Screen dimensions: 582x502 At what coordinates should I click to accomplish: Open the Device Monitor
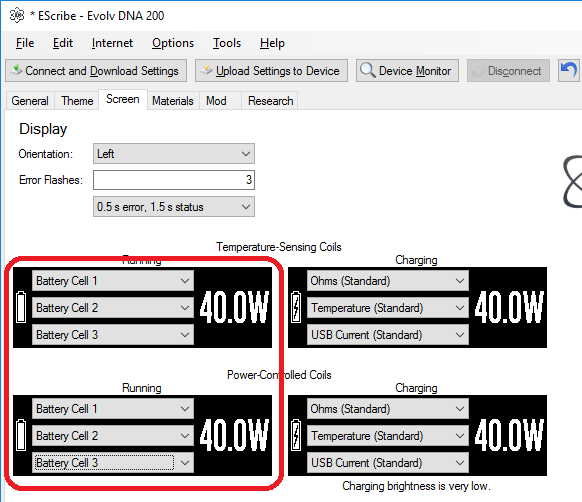[407, 71]
